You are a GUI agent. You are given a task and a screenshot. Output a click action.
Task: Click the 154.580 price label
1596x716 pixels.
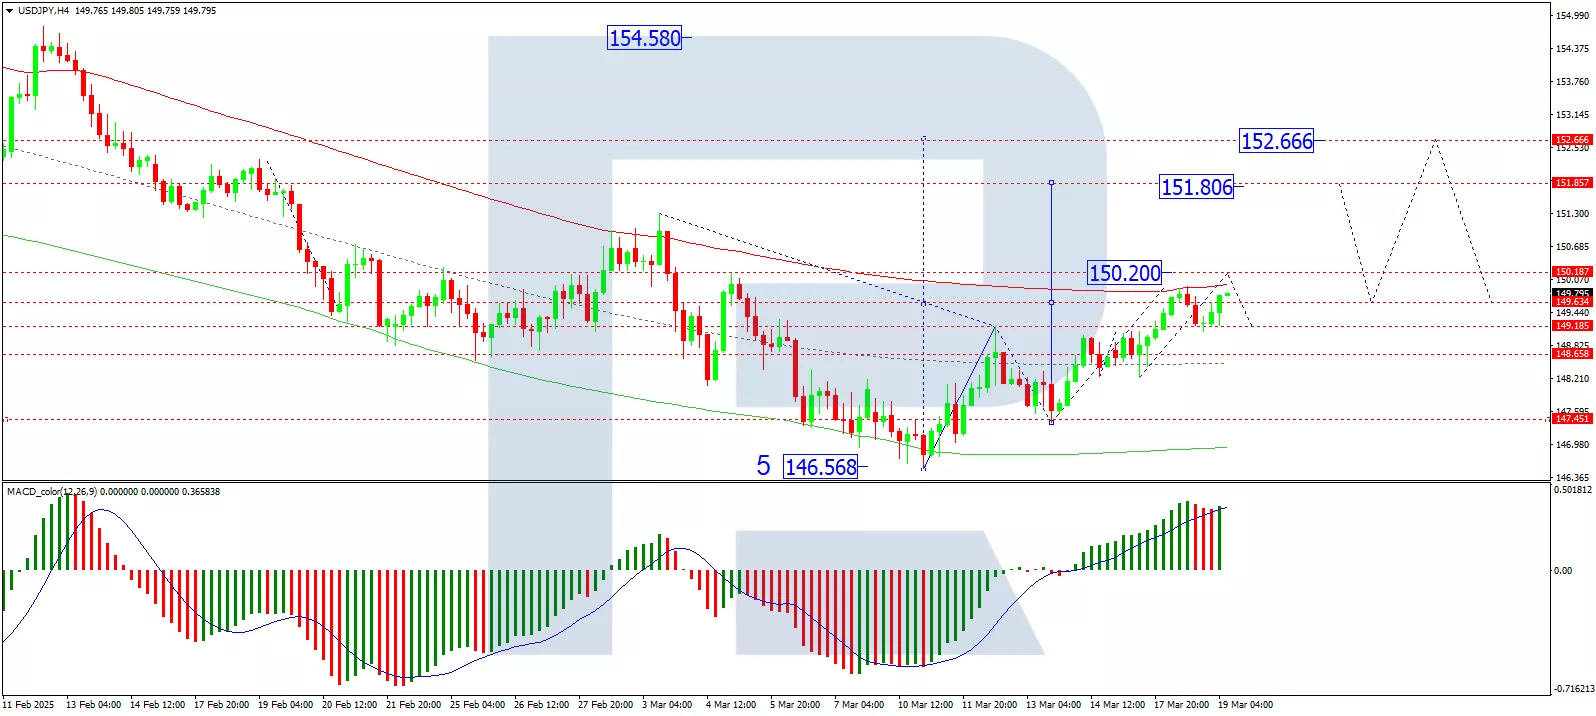click(x=644, y=38)
